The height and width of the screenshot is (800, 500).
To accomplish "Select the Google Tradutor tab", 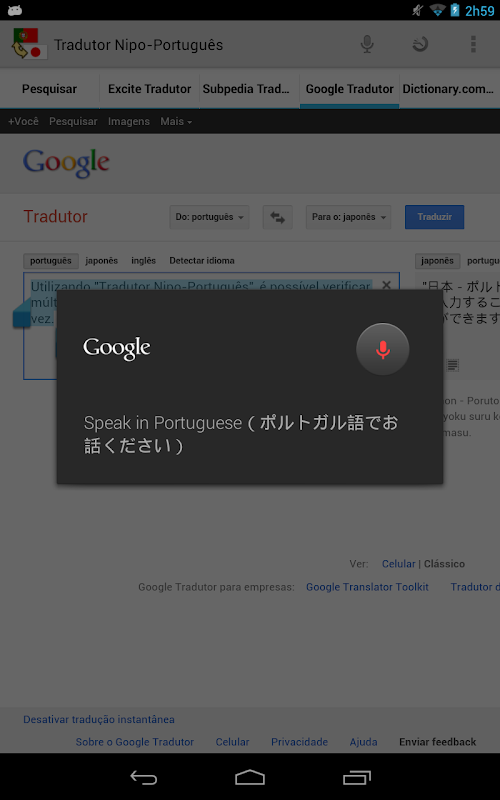I will [349, 89].
